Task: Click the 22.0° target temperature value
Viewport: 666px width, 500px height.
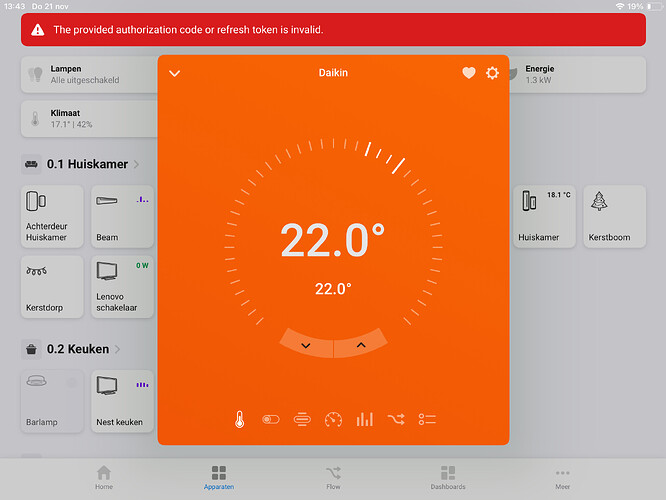Action: tap(333, 240)
